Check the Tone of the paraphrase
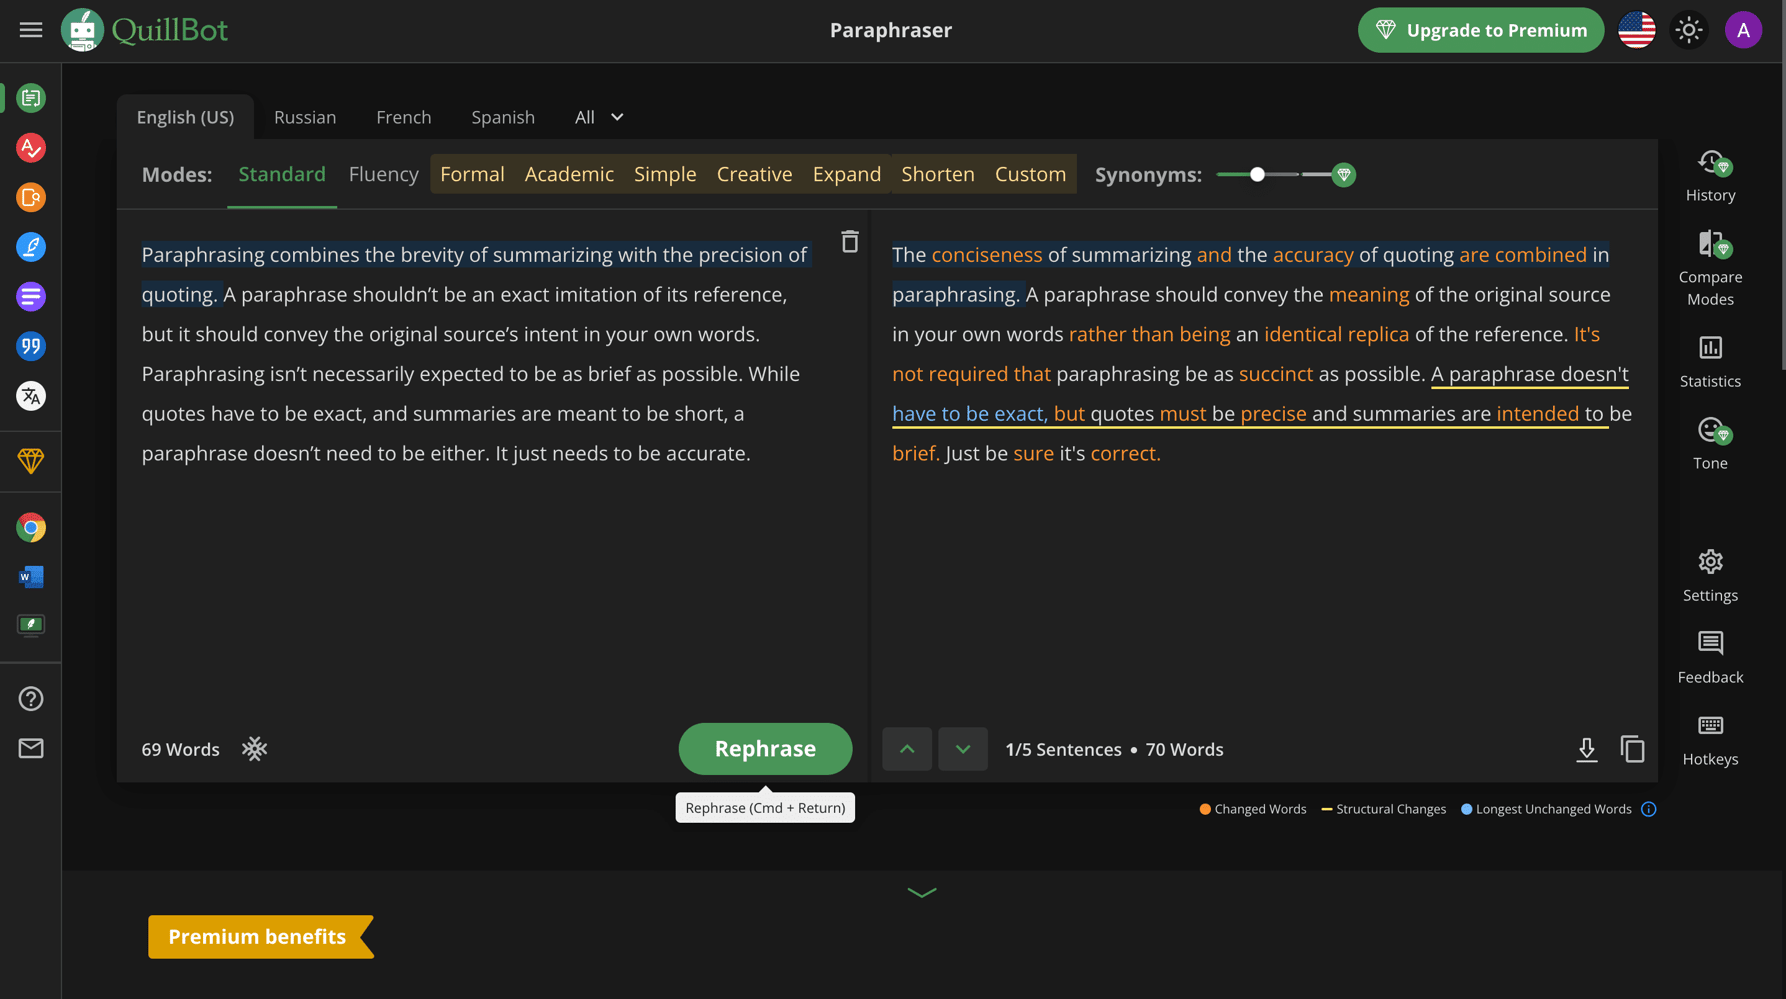This screenshot has height=999, width=1786. pos(1710,441)
